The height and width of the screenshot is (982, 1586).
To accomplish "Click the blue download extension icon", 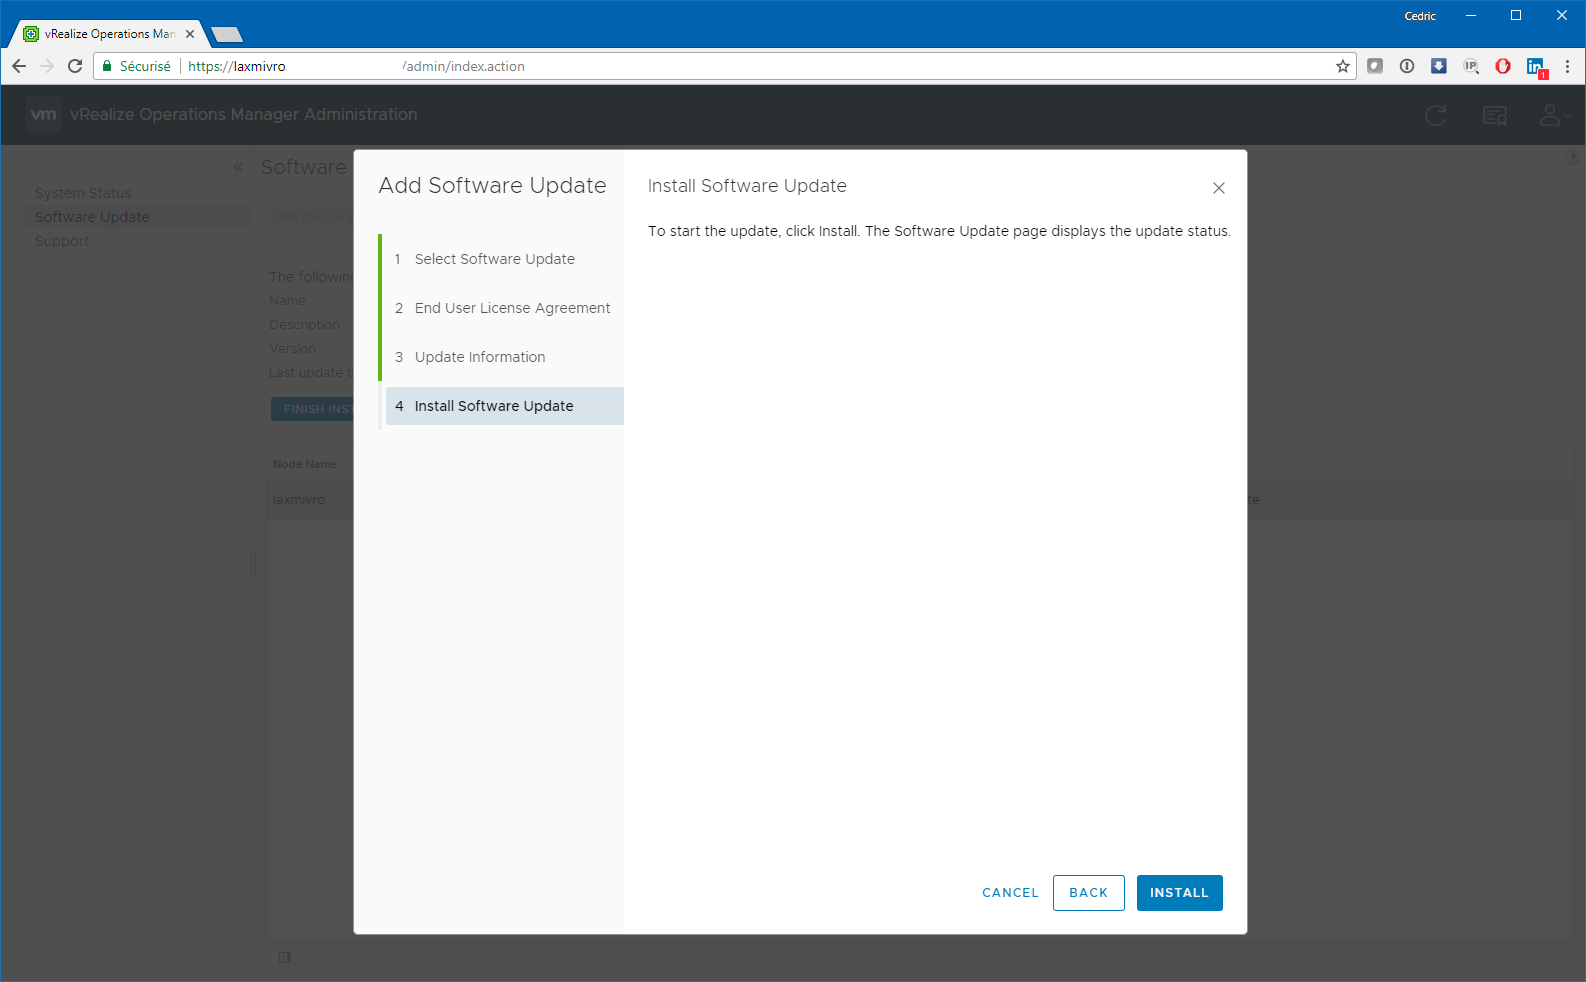I will tap(1438, 66).
